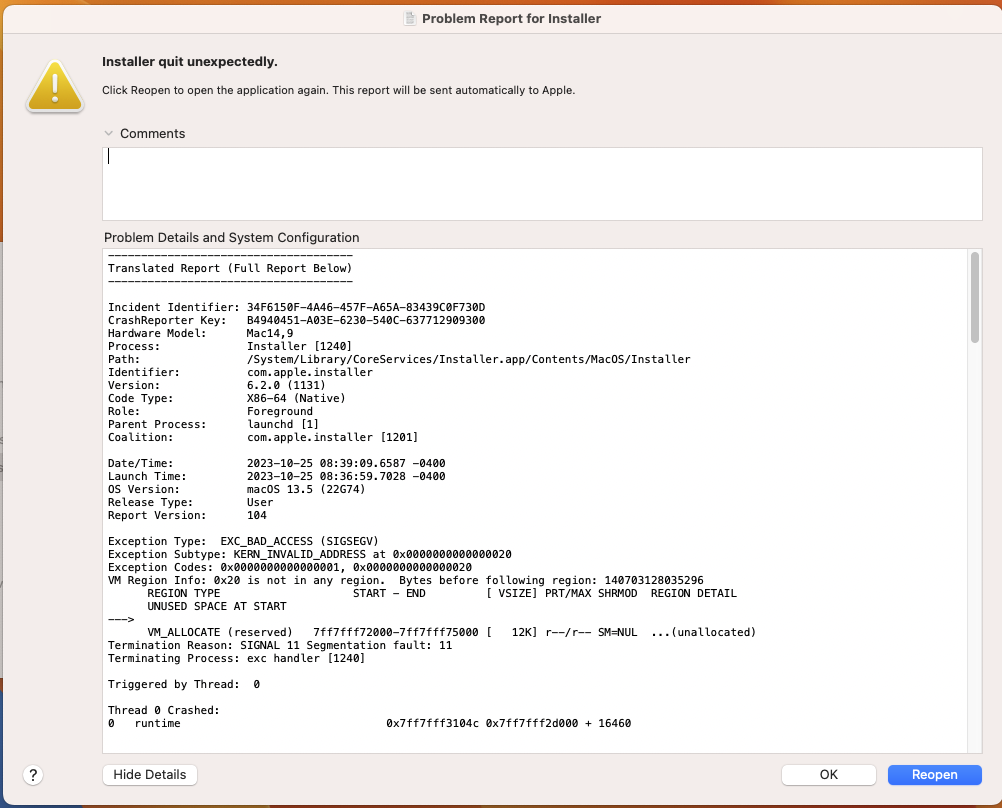Image resolution: width=1002 pixels, height=808 pixels.
Task: Click the VM Region Info line
Action: click(406, 580)
